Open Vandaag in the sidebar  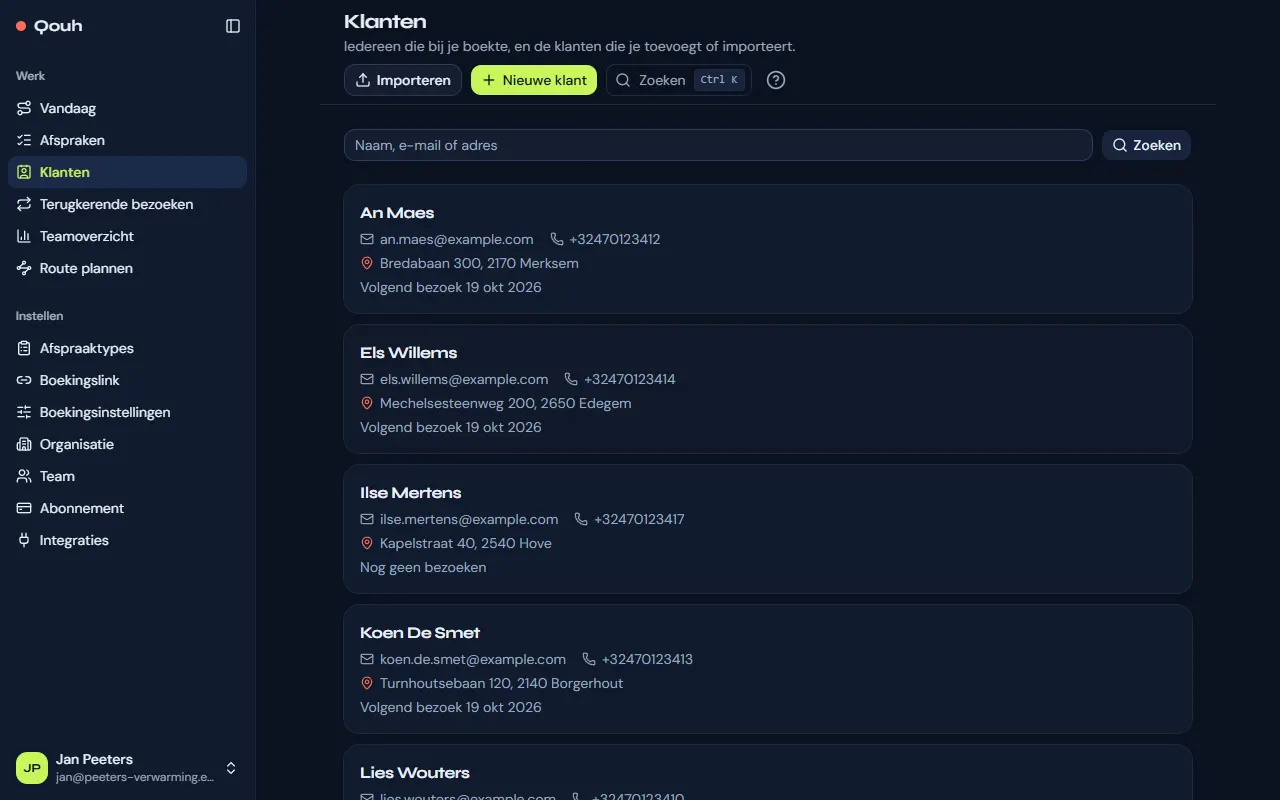coord(127,108)
